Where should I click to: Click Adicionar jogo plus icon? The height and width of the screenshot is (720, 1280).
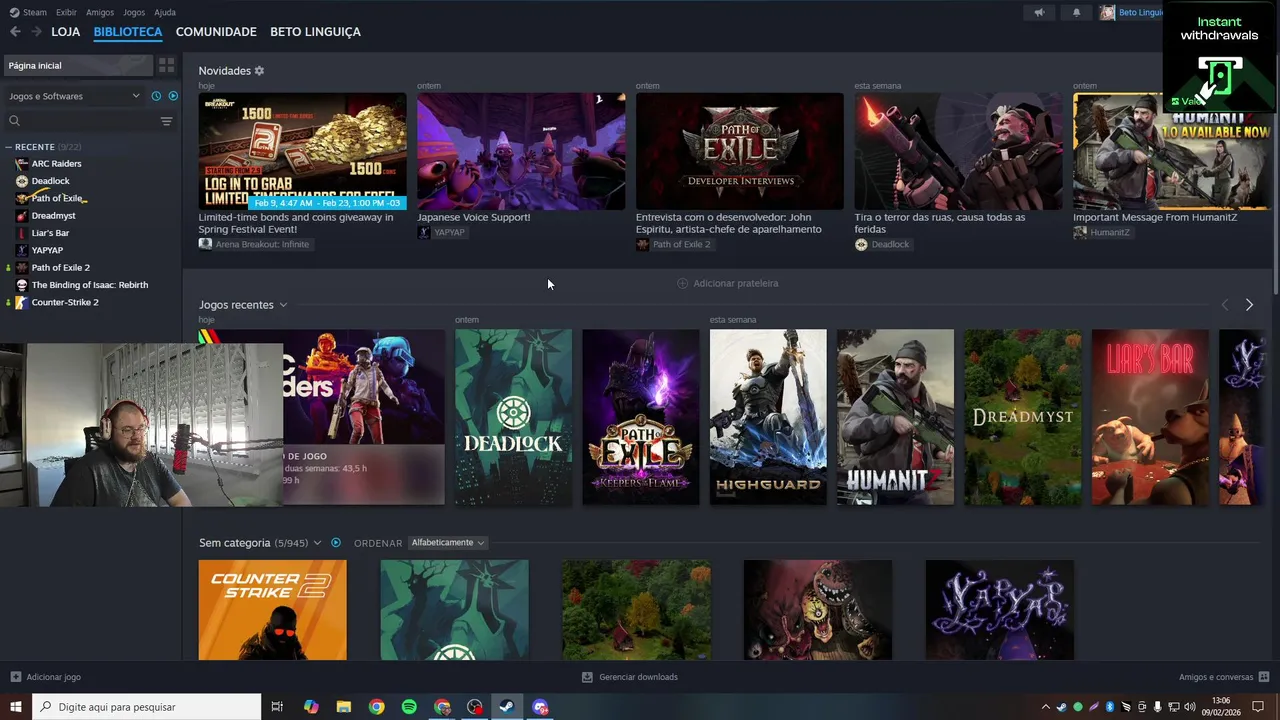tap(15, 677)
